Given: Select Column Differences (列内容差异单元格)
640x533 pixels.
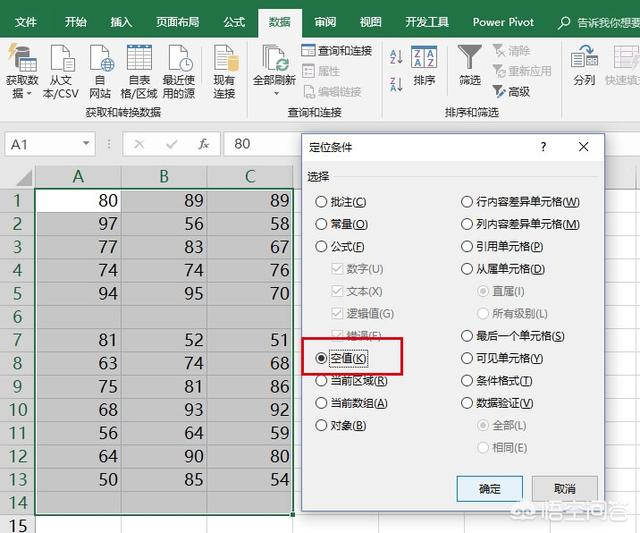Looking at the screenshot, I should pos(467,224).
